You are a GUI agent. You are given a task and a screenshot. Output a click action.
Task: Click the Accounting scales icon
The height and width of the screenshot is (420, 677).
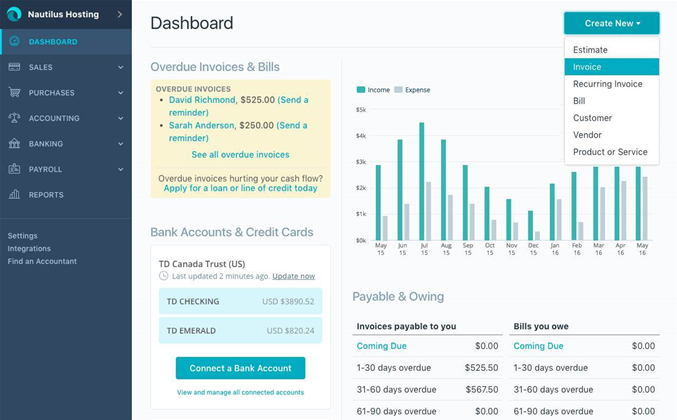14,118
